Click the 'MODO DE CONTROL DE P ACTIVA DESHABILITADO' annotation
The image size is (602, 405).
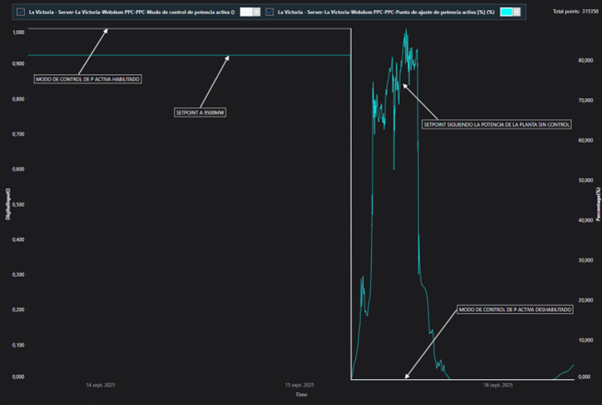tap(513, 310)
